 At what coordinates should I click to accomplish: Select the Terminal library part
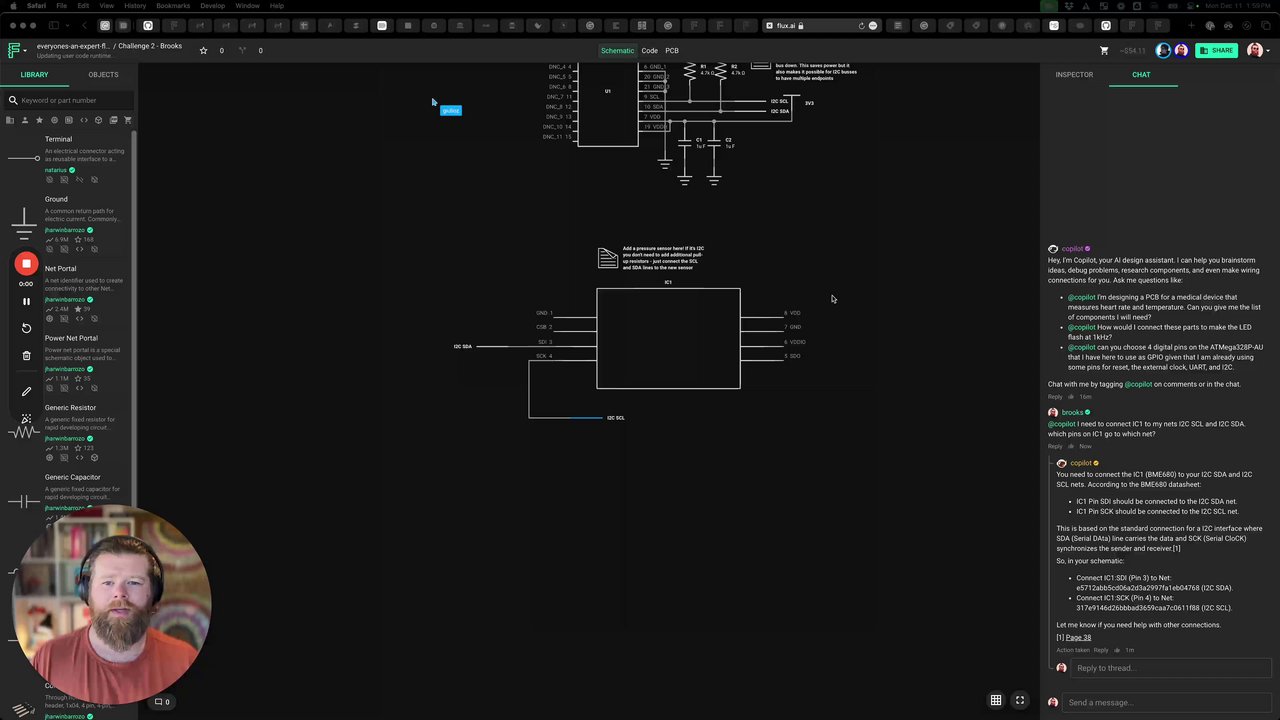68,159
